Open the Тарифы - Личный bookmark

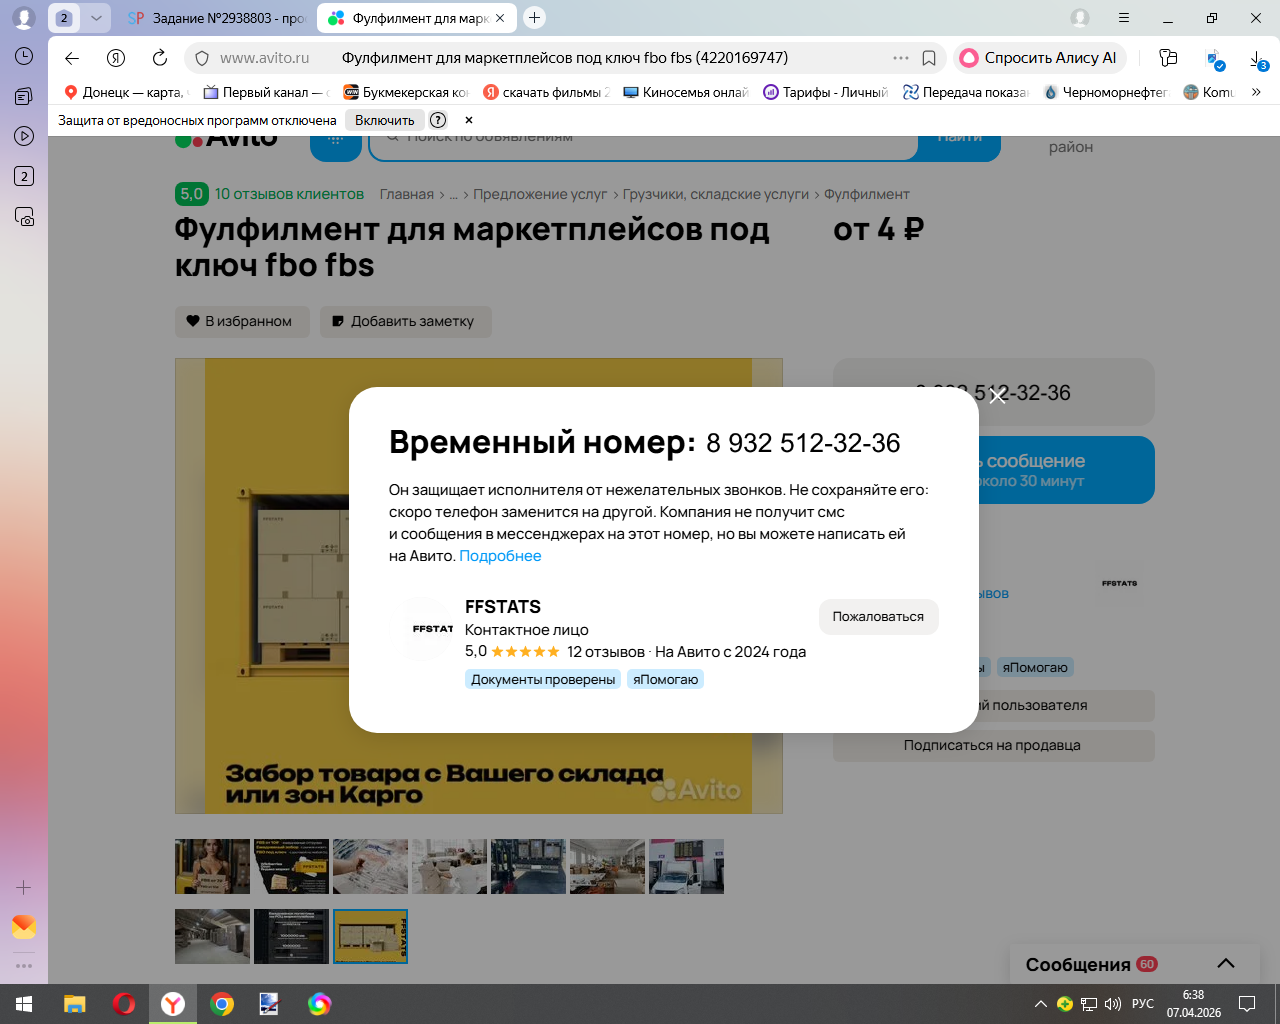(x=826, y=92)
